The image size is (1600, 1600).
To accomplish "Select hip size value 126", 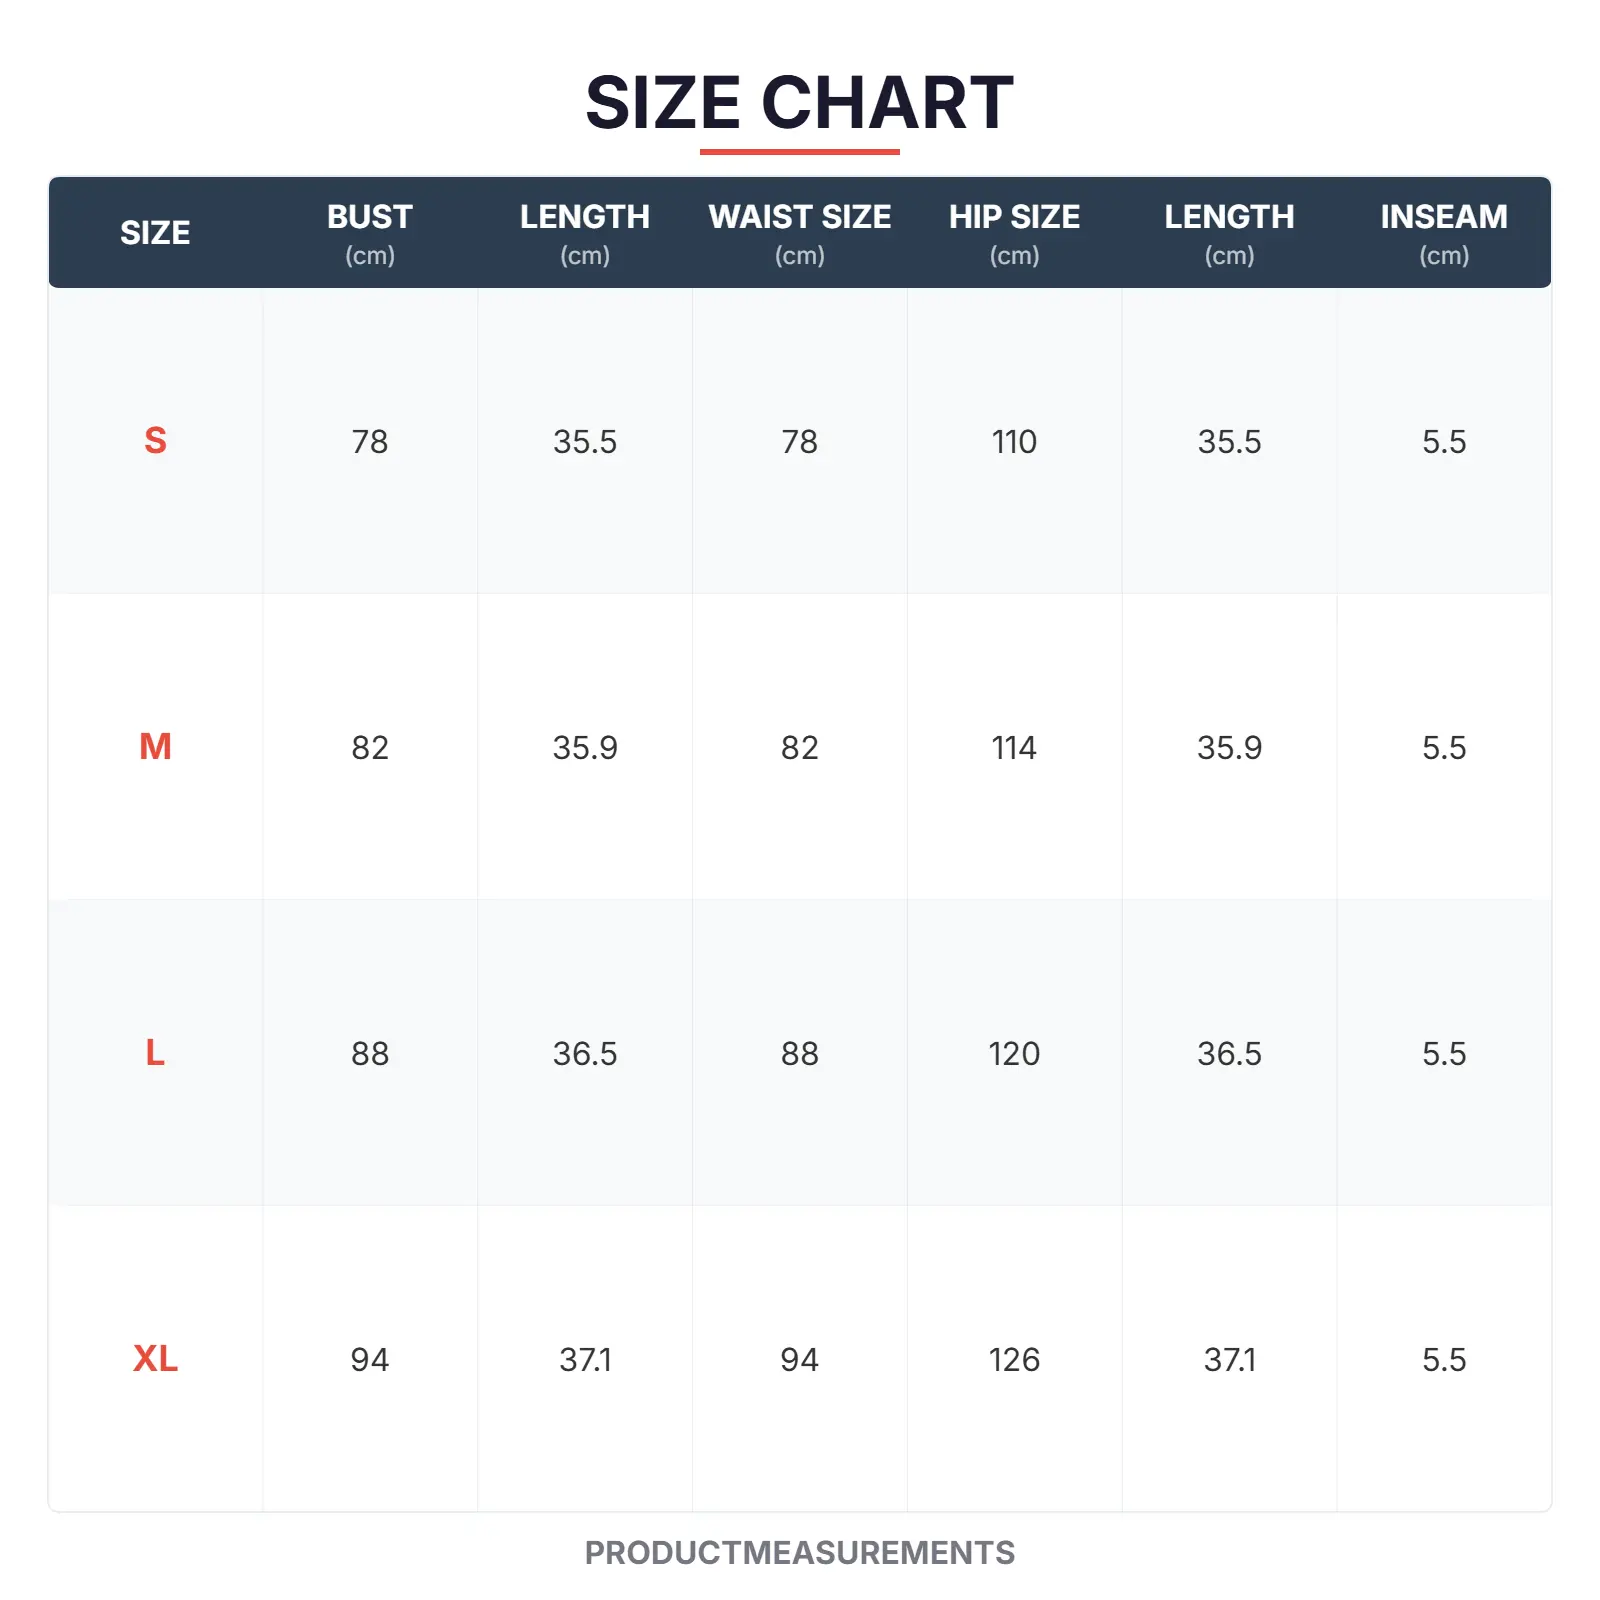I will (x=1014, y=1360).
